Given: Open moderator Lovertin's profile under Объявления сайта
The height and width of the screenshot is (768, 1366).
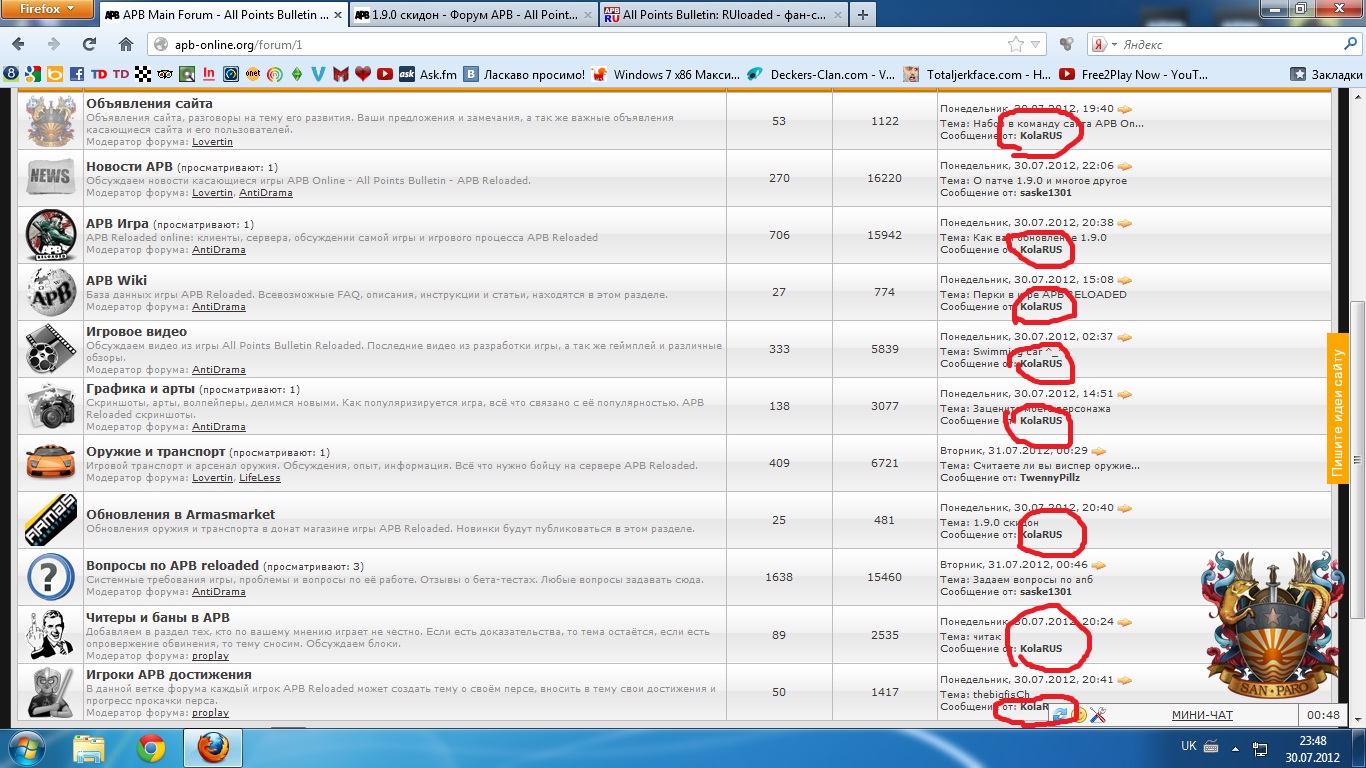Looking at the screenshot, I should 212,142.
